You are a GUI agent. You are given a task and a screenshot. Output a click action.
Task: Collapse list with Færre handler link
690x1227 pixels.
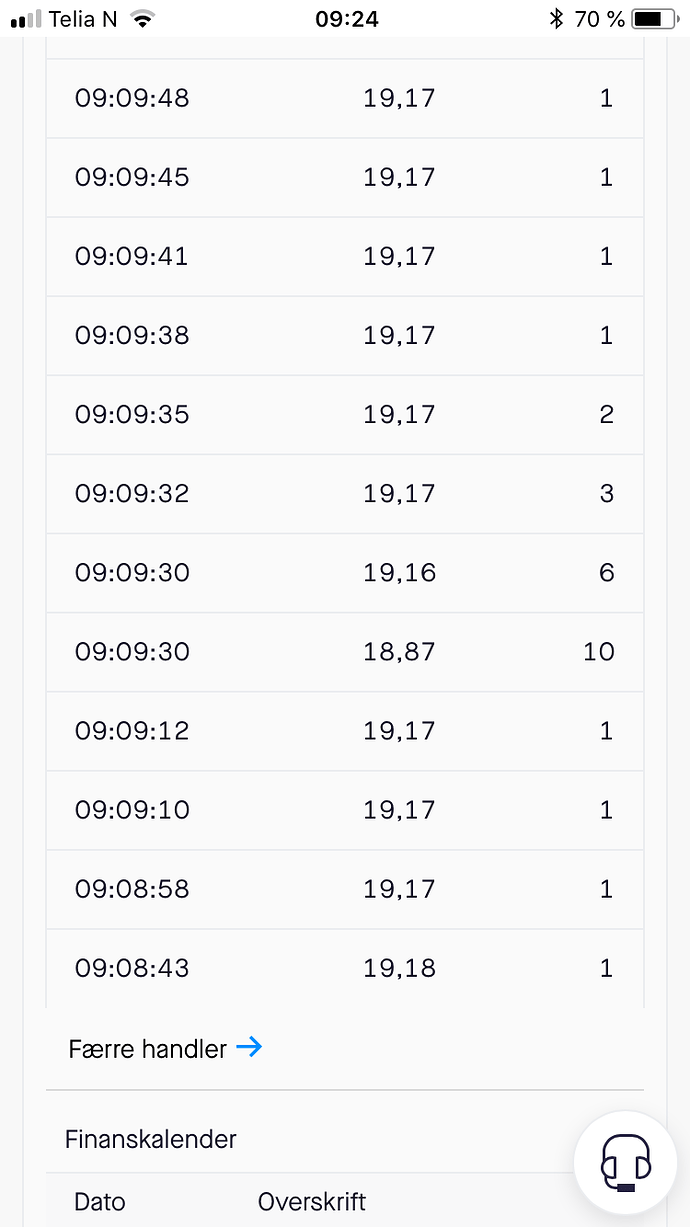tap(165, 1048)
